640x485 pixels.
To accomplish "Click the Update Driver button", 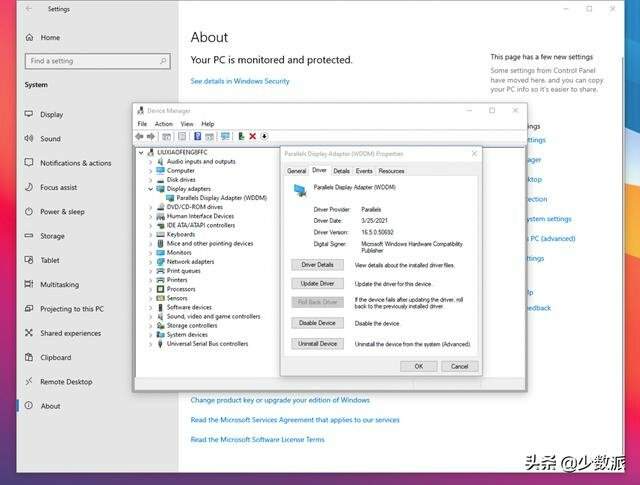I will tap(318, 283).
